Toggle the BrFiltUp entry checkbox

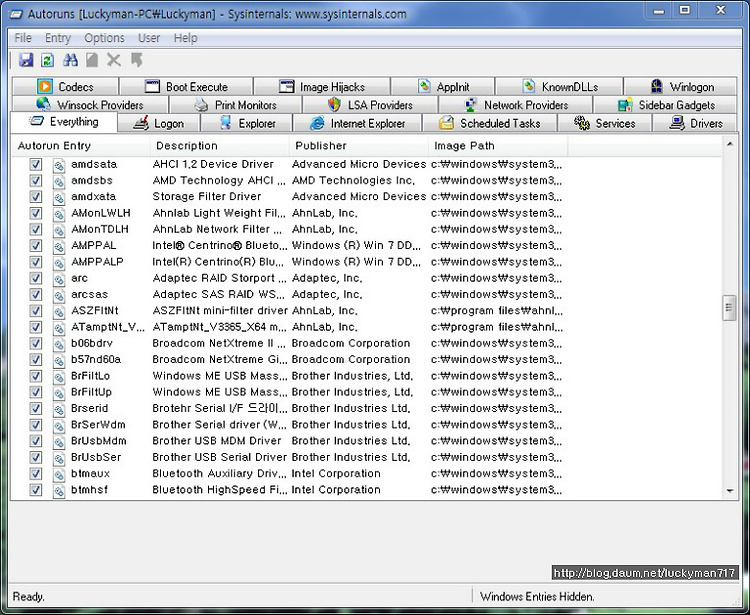pyautogui.click(x=35, y=392)
